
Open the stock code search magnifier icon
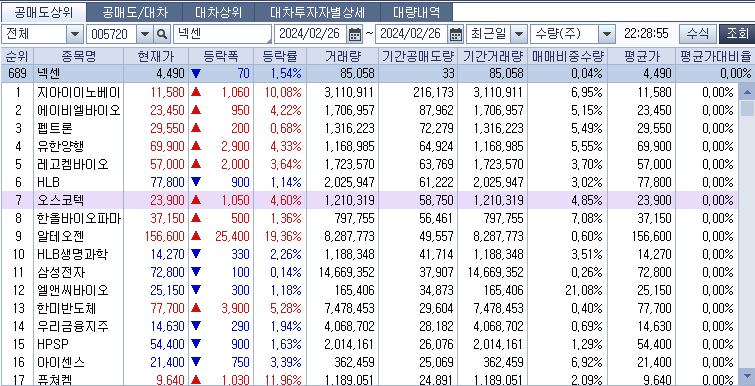[x=162, y=34]
